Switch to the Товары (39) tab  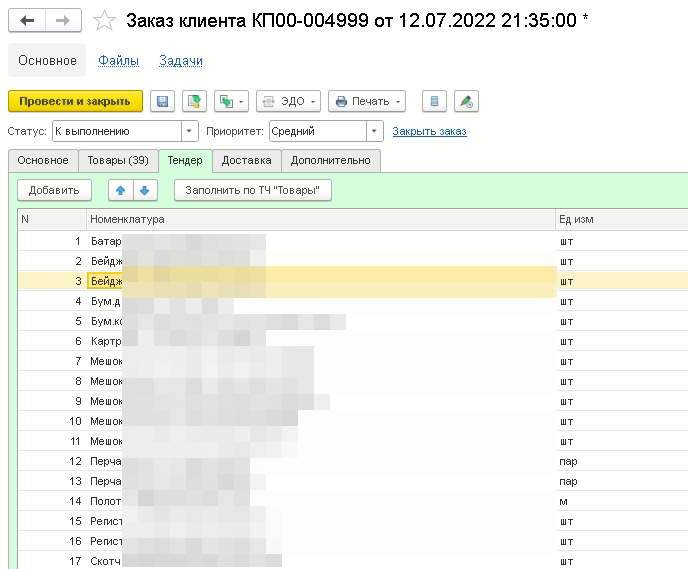(118, 160)
